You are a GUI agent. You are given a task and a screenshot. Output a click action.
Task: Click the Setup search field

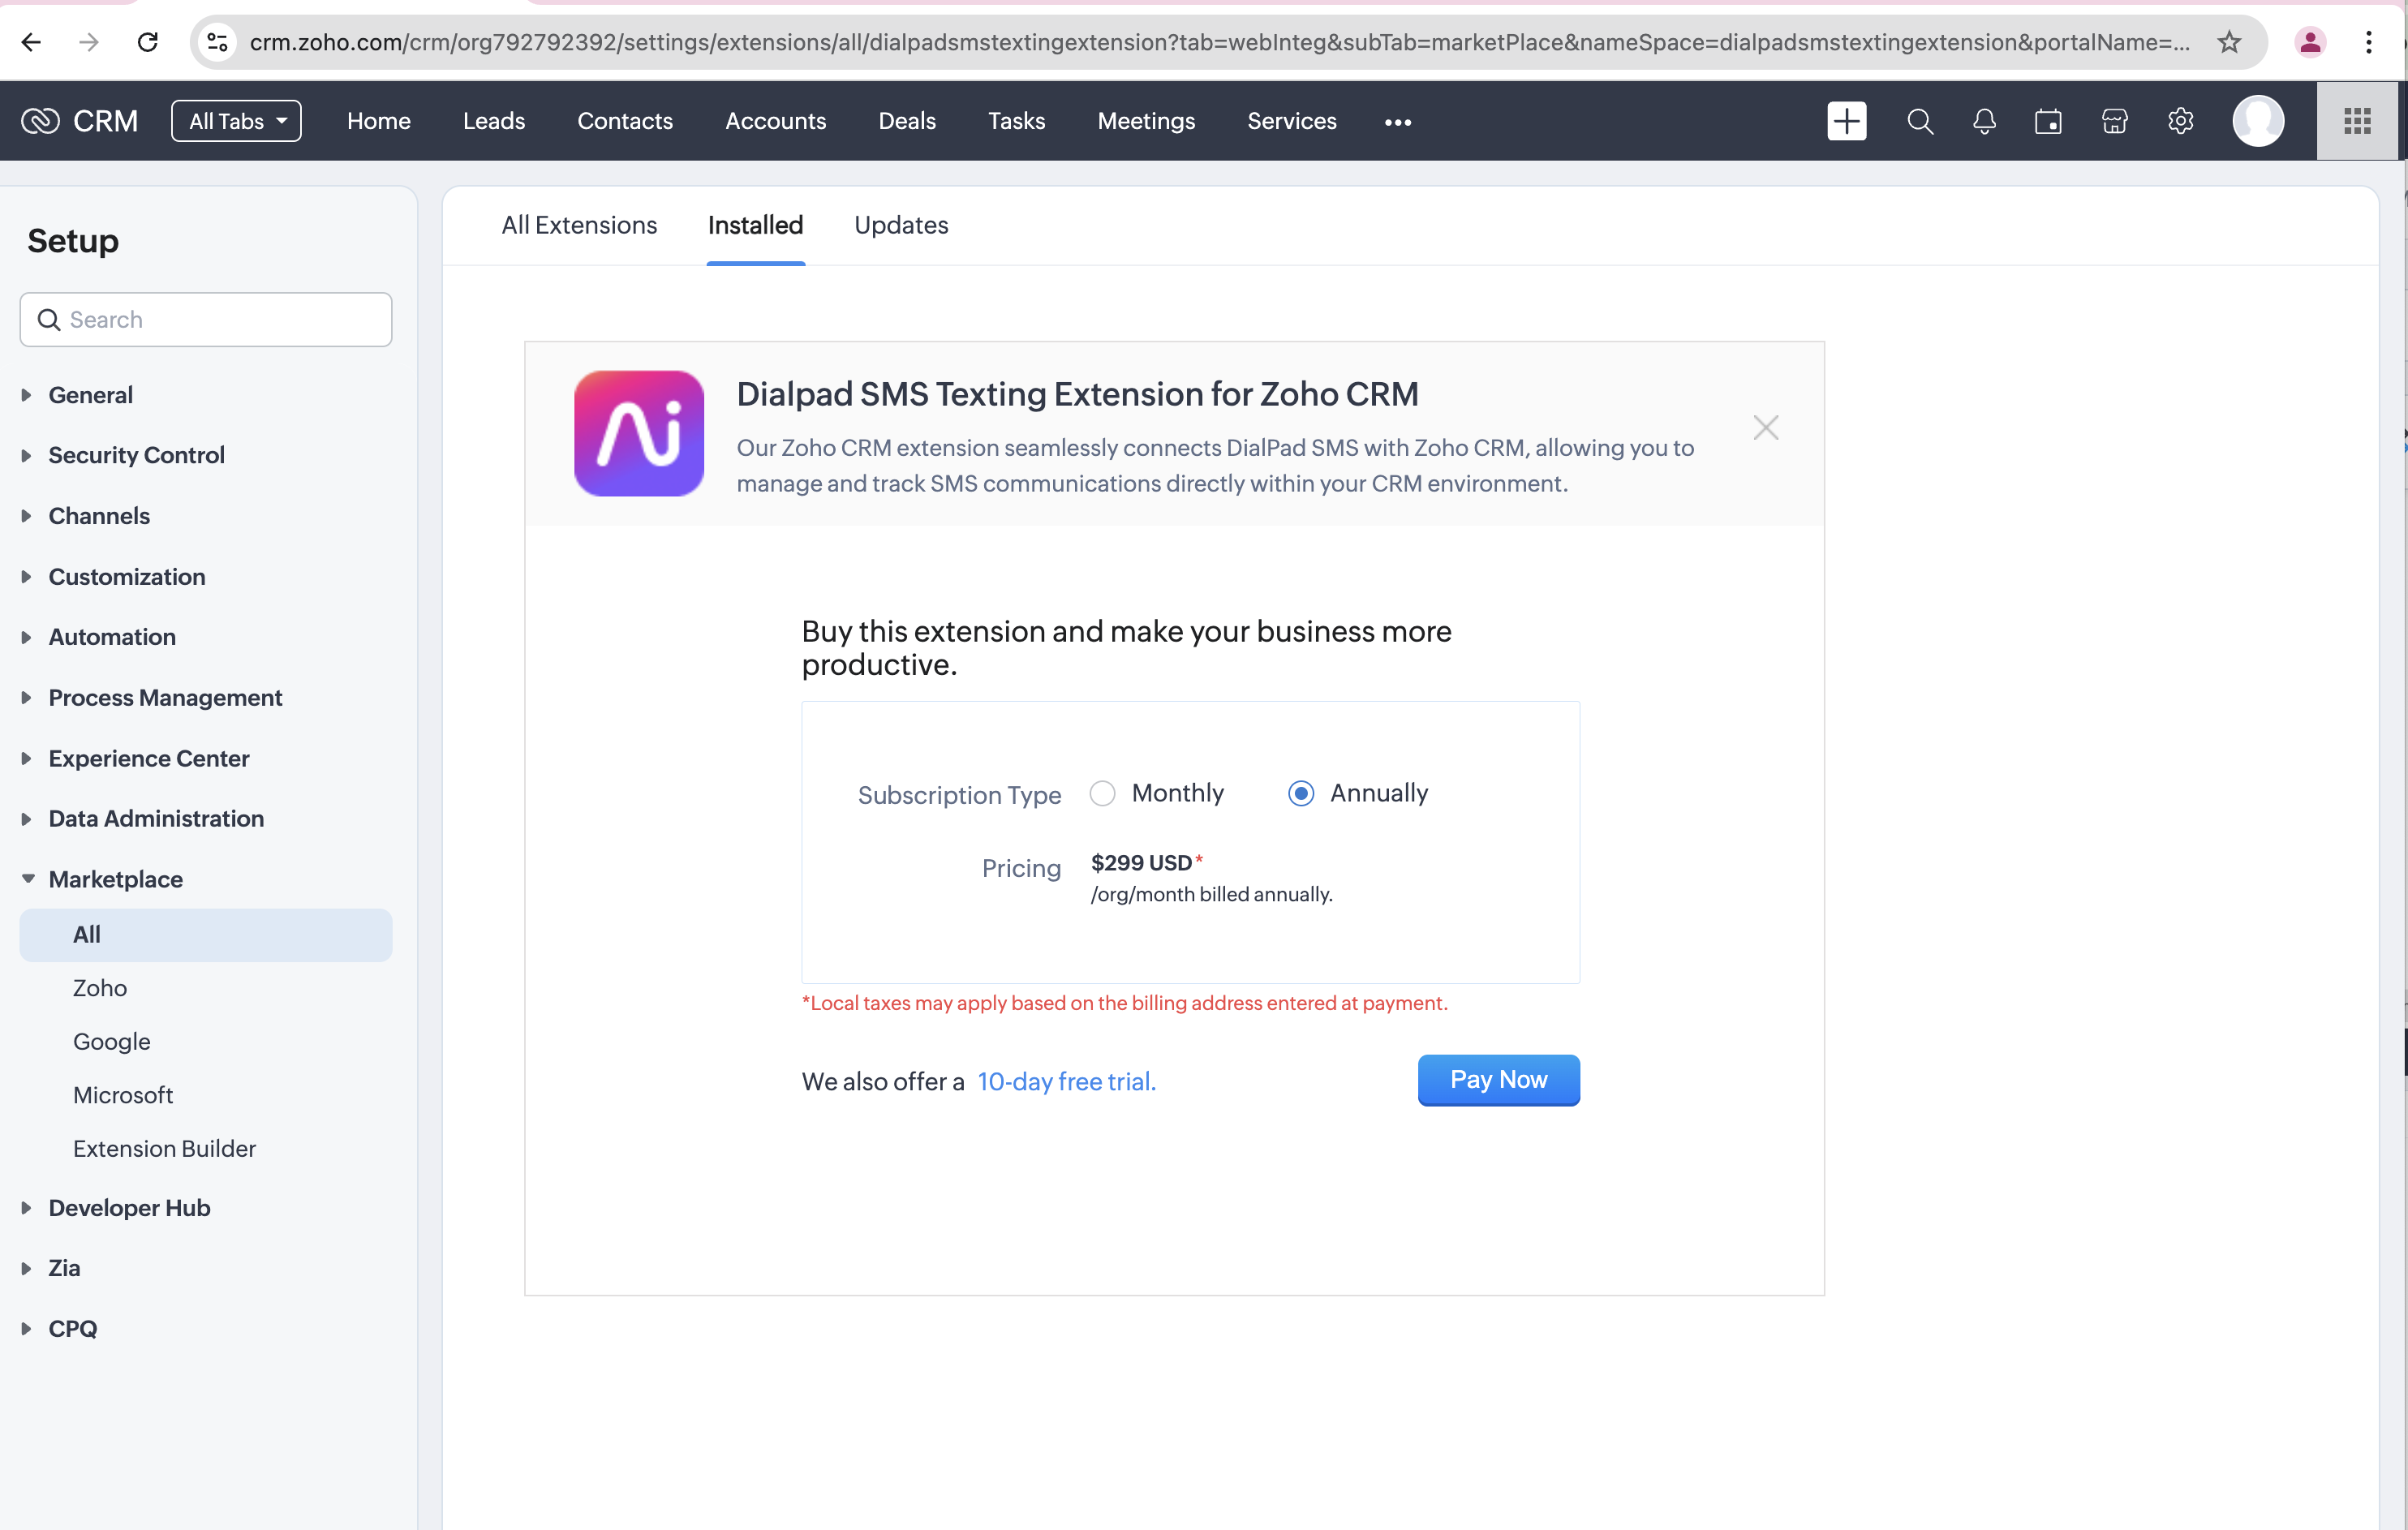(x=206, y=320)
